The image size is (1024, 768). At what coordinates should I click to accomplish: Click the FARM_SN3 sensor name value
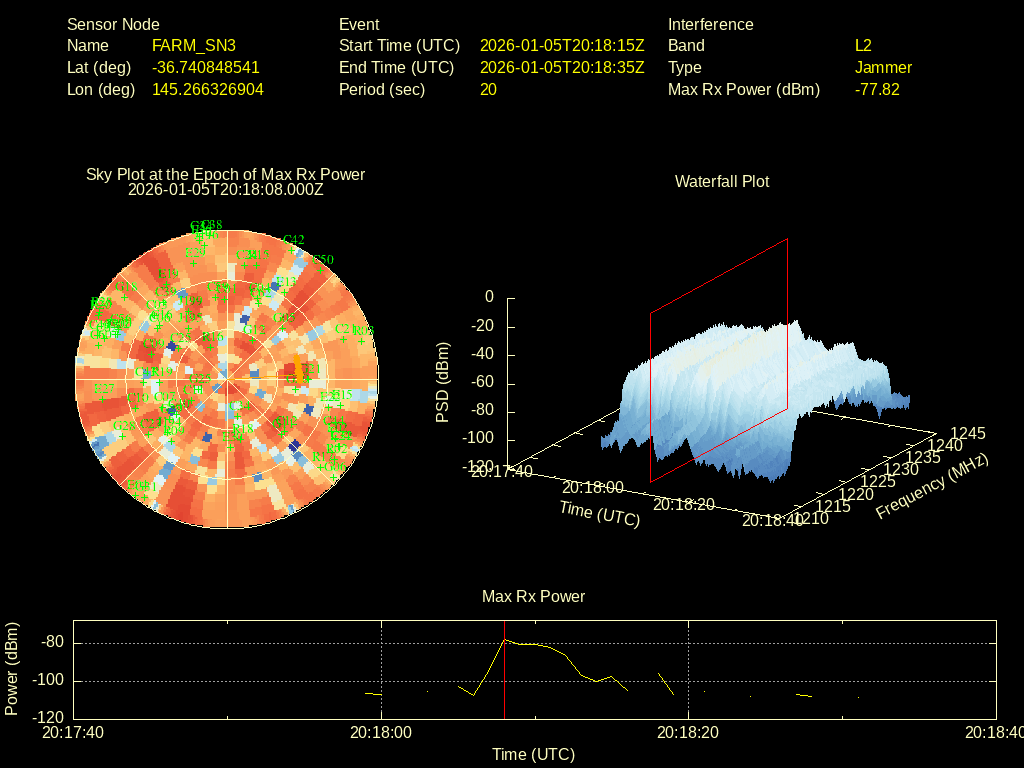click(x=193, y=45)
